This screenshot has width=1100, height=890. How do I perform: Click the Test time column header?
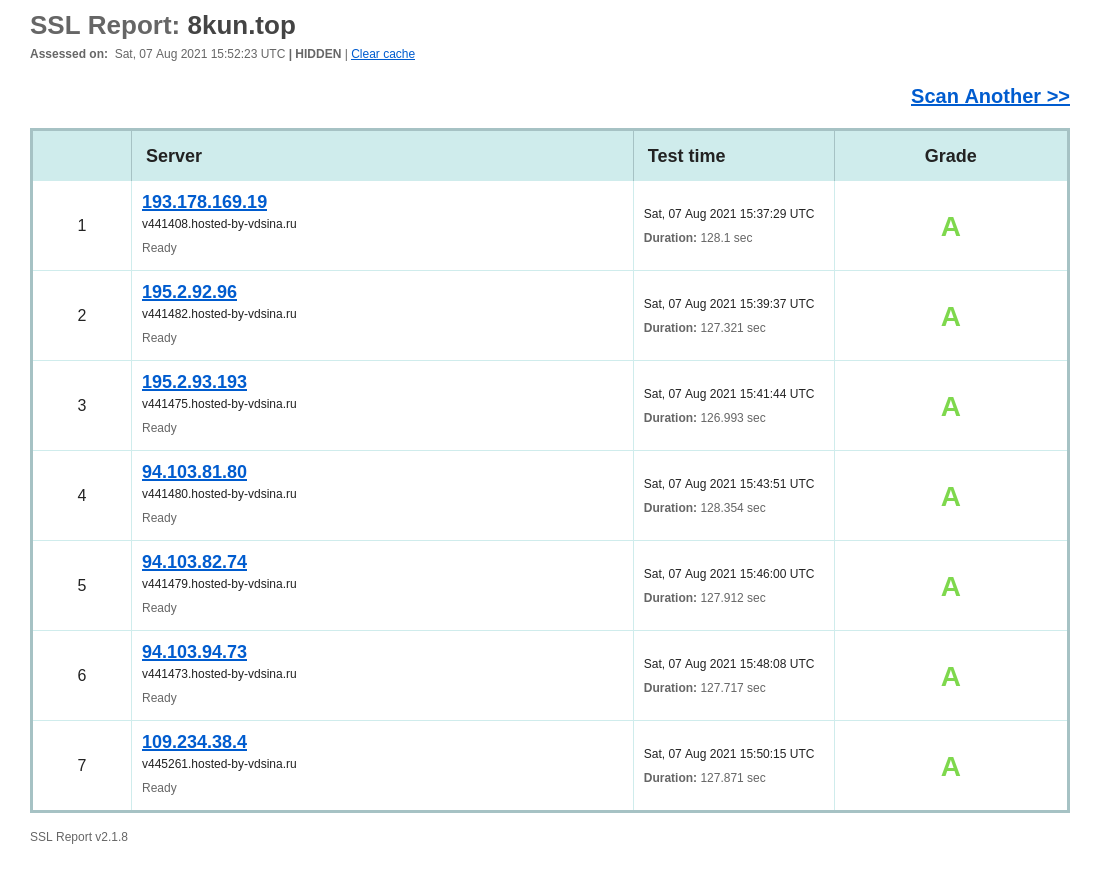tap(734, 156)
